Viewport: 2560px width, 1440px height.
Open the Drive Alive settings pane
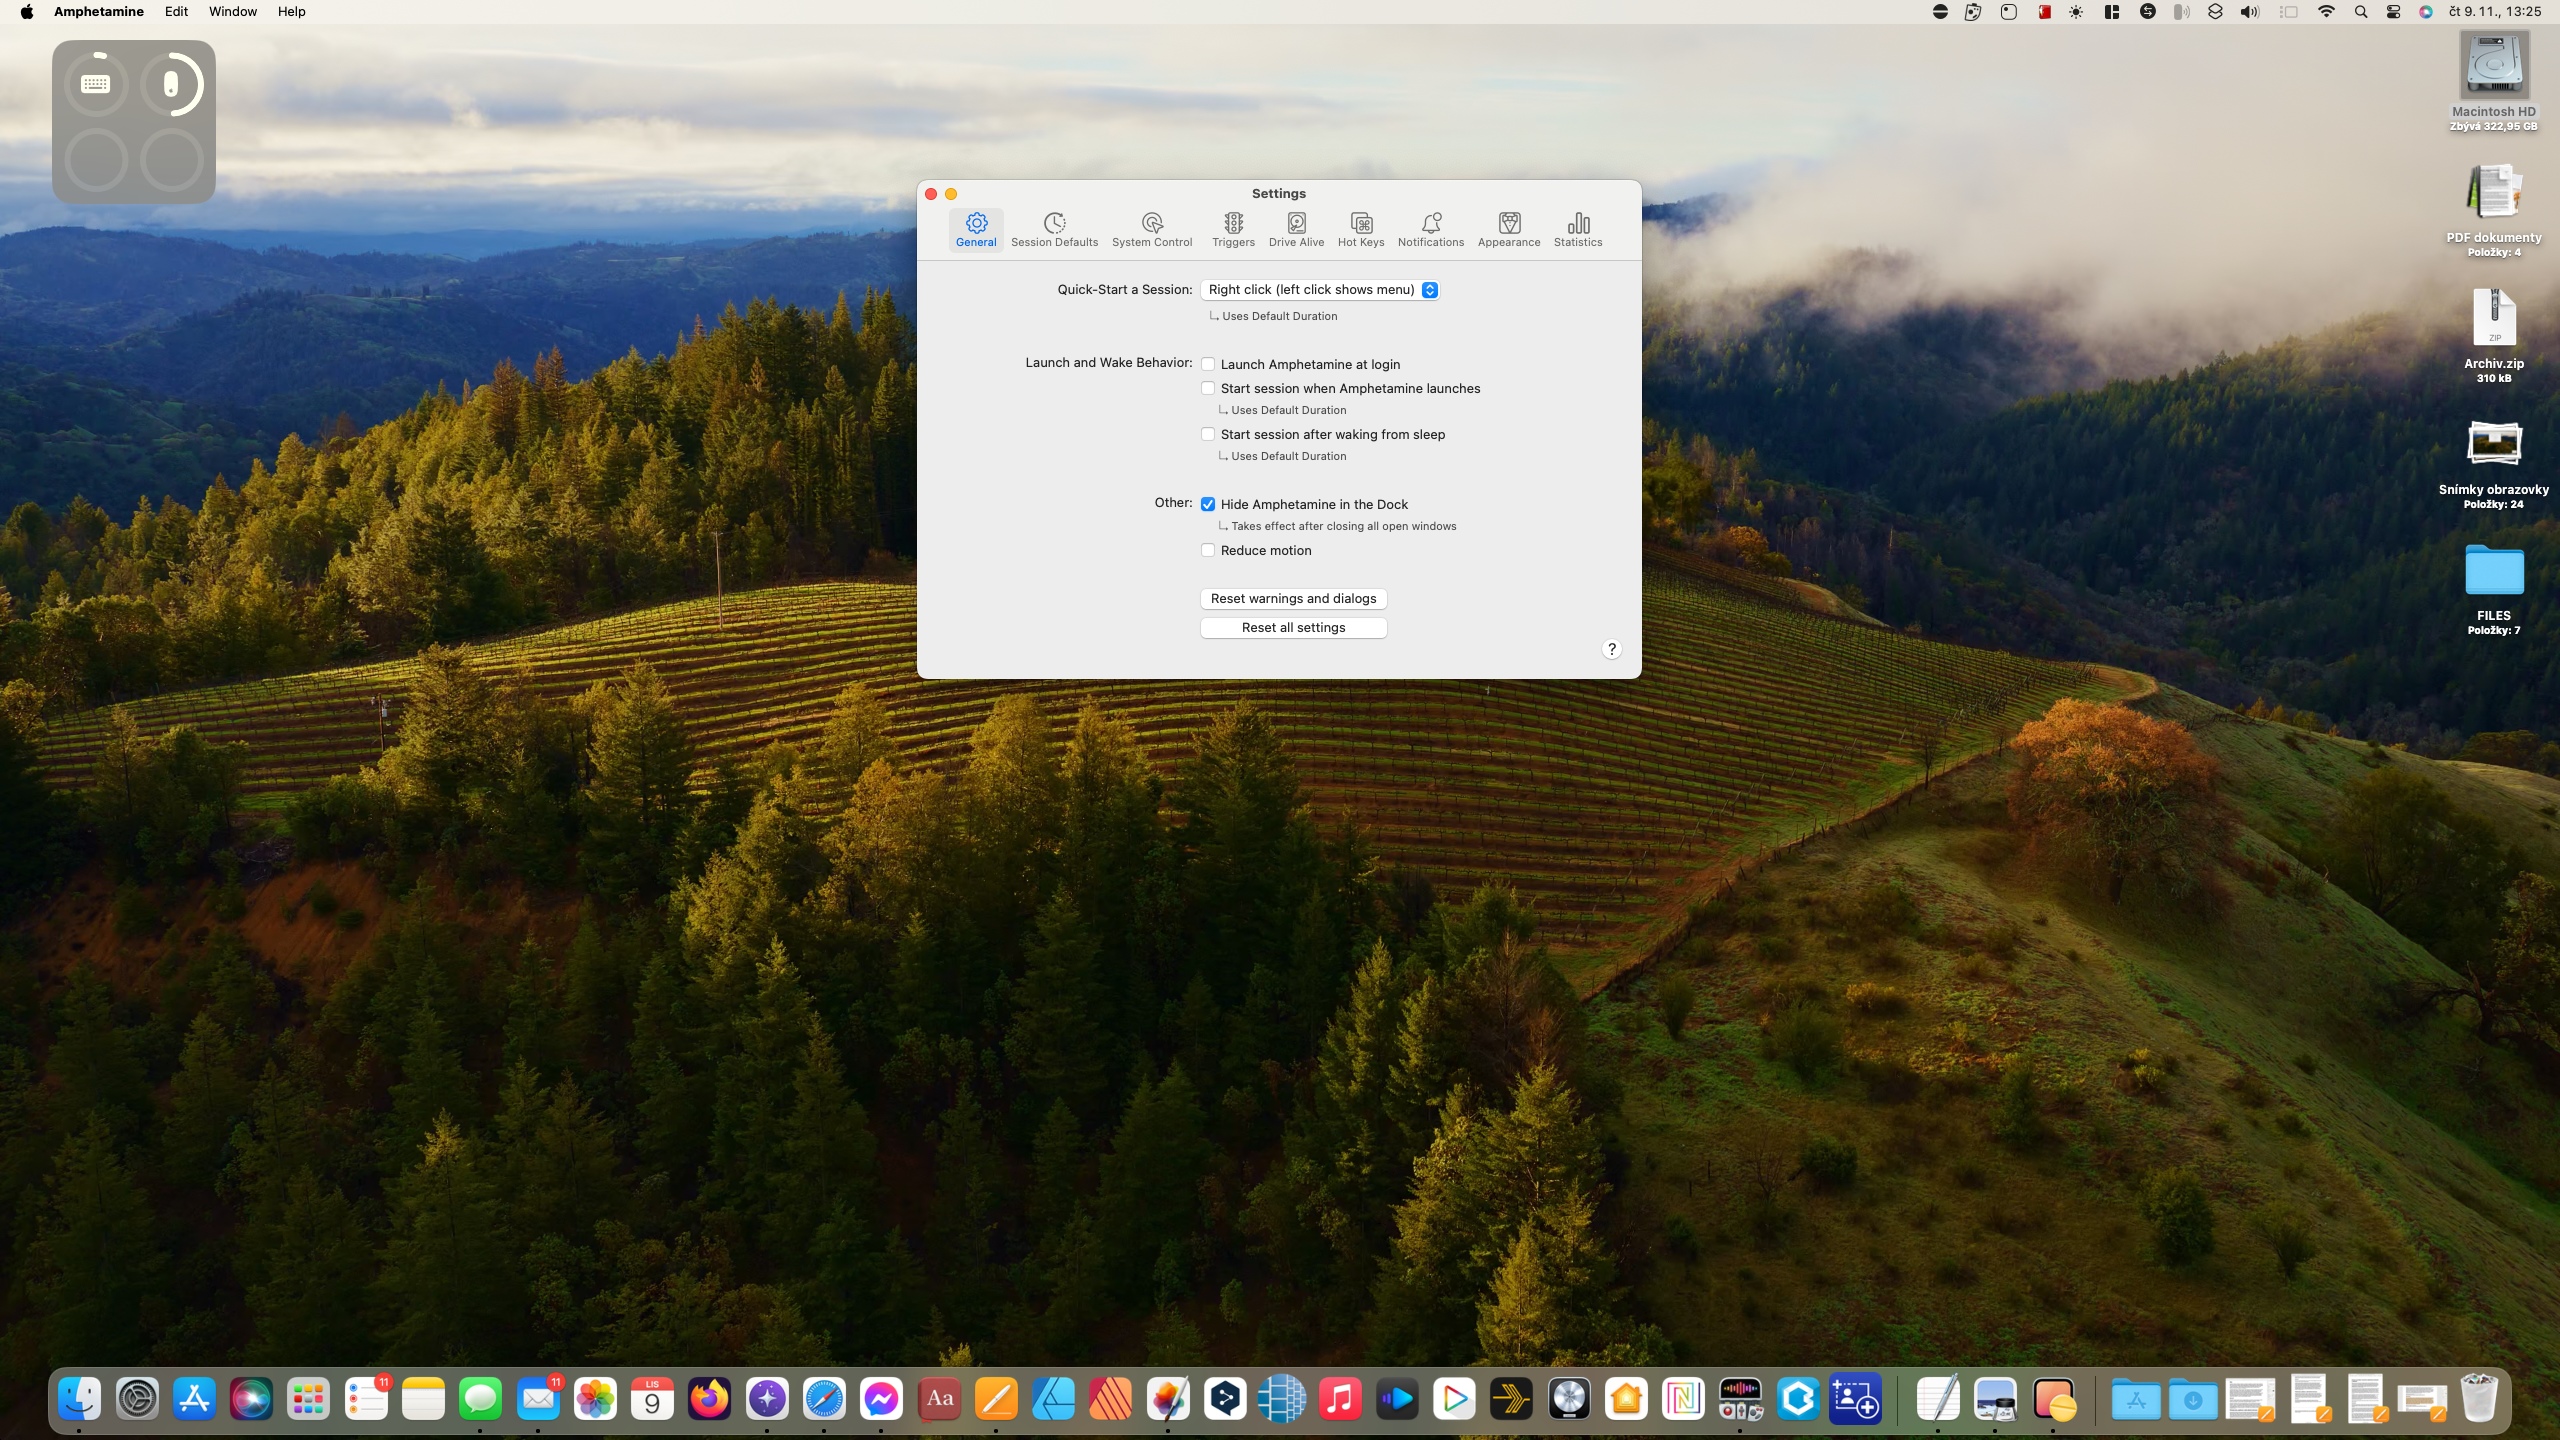coord(1296,229)
